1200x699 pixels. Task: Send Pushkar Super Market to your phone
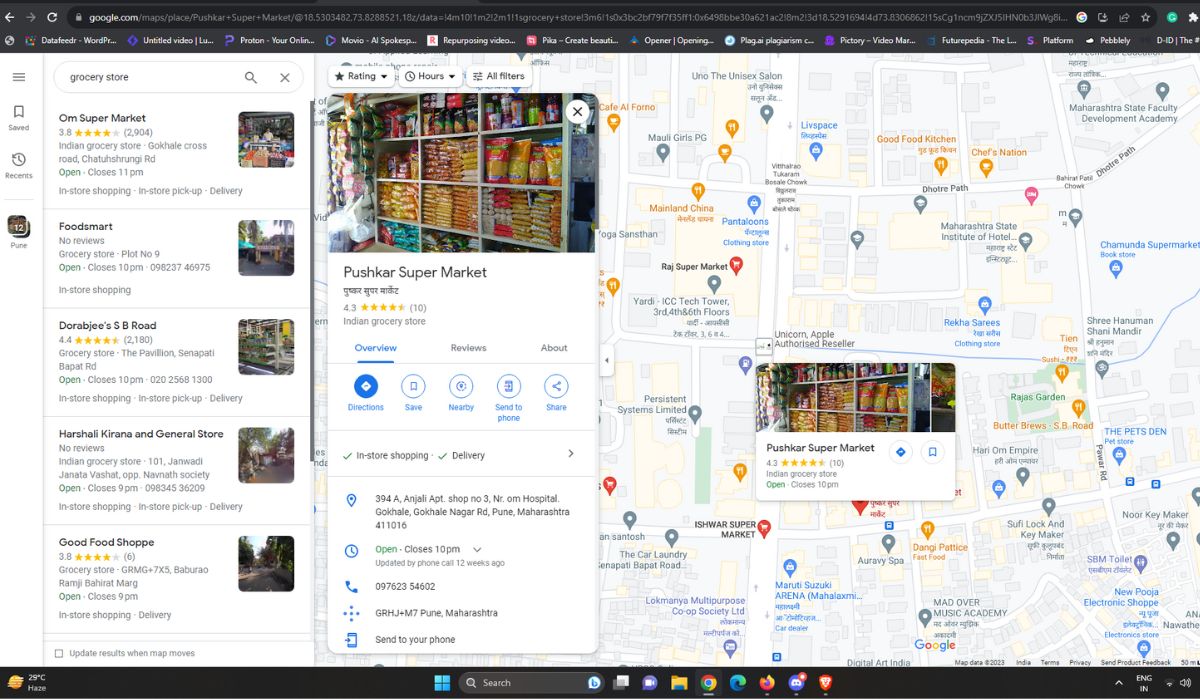pyautogui.click(x=509, y=389)
